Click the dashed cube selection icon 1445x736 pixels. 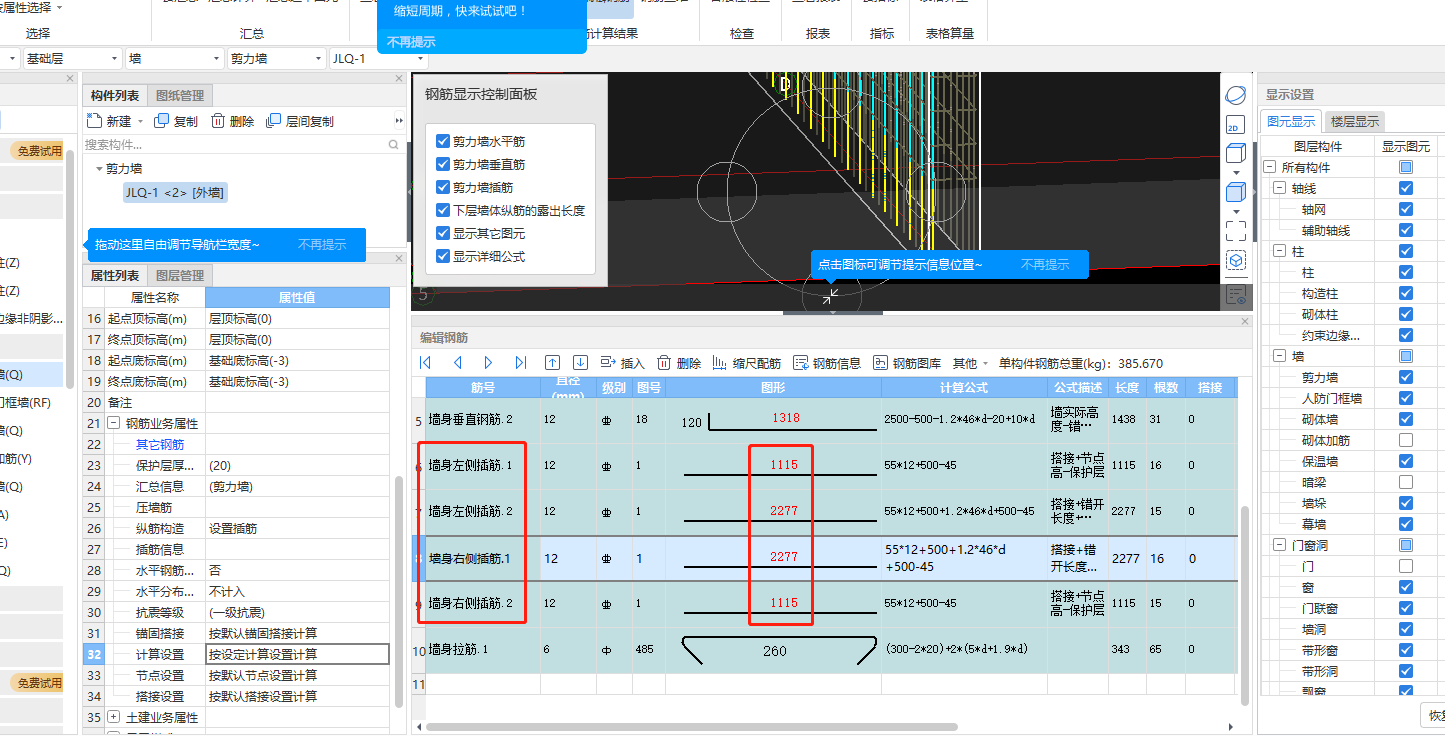click(x=1236, y=260)
